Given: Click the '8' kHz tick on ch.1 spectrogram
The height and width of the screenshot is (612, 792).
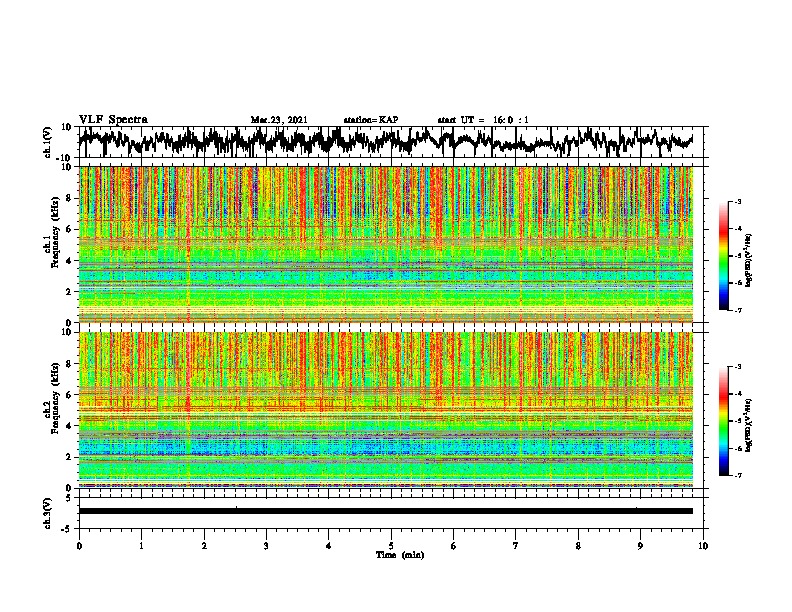Looking at the screenshot, I should click(x=70, y=198).
